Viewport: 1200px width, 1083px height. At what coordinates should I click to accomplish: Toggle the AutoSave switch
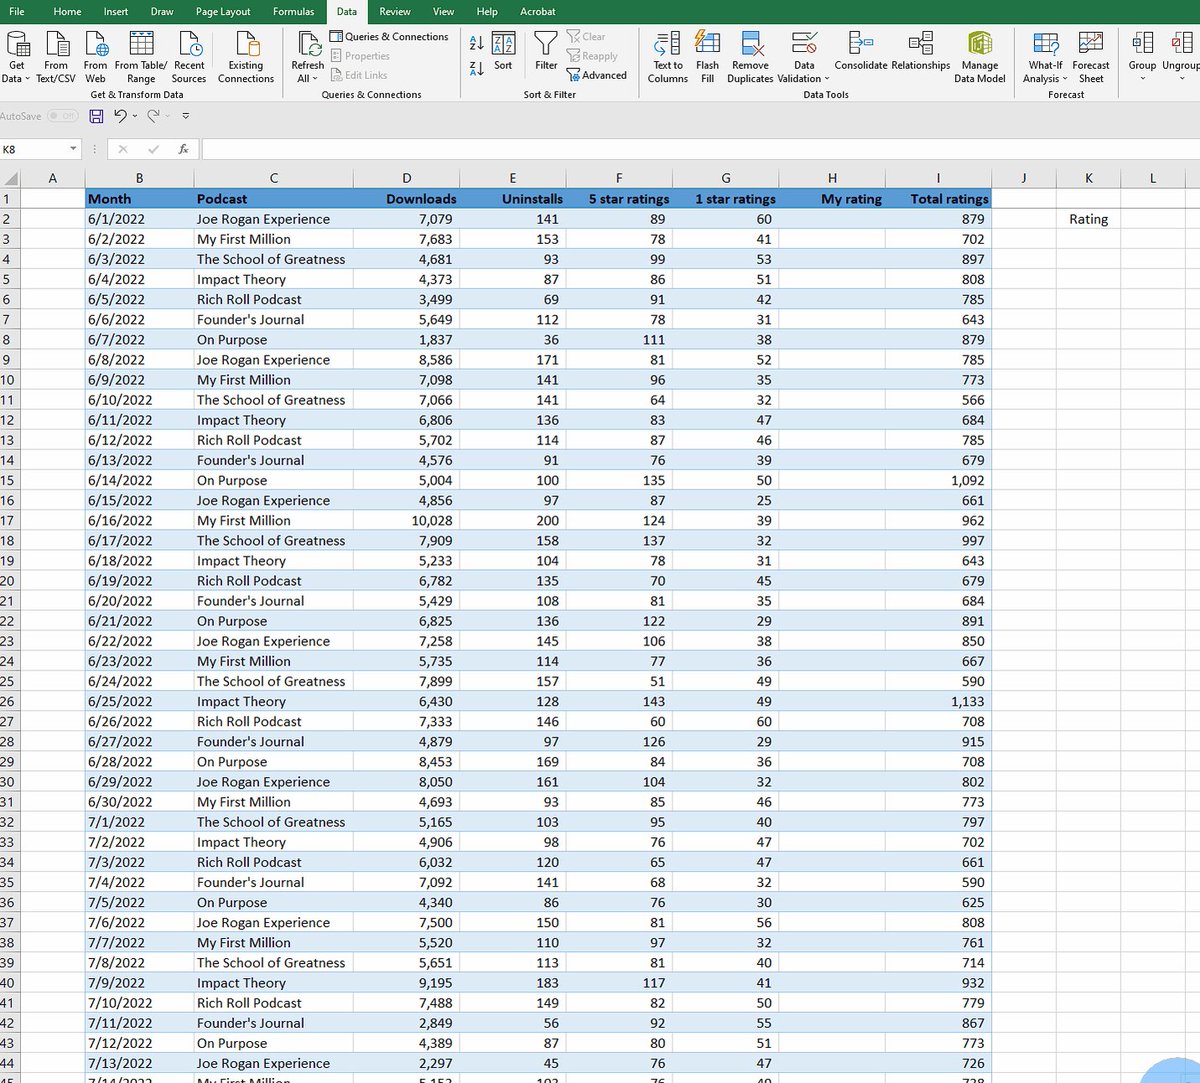click(63, 116)
